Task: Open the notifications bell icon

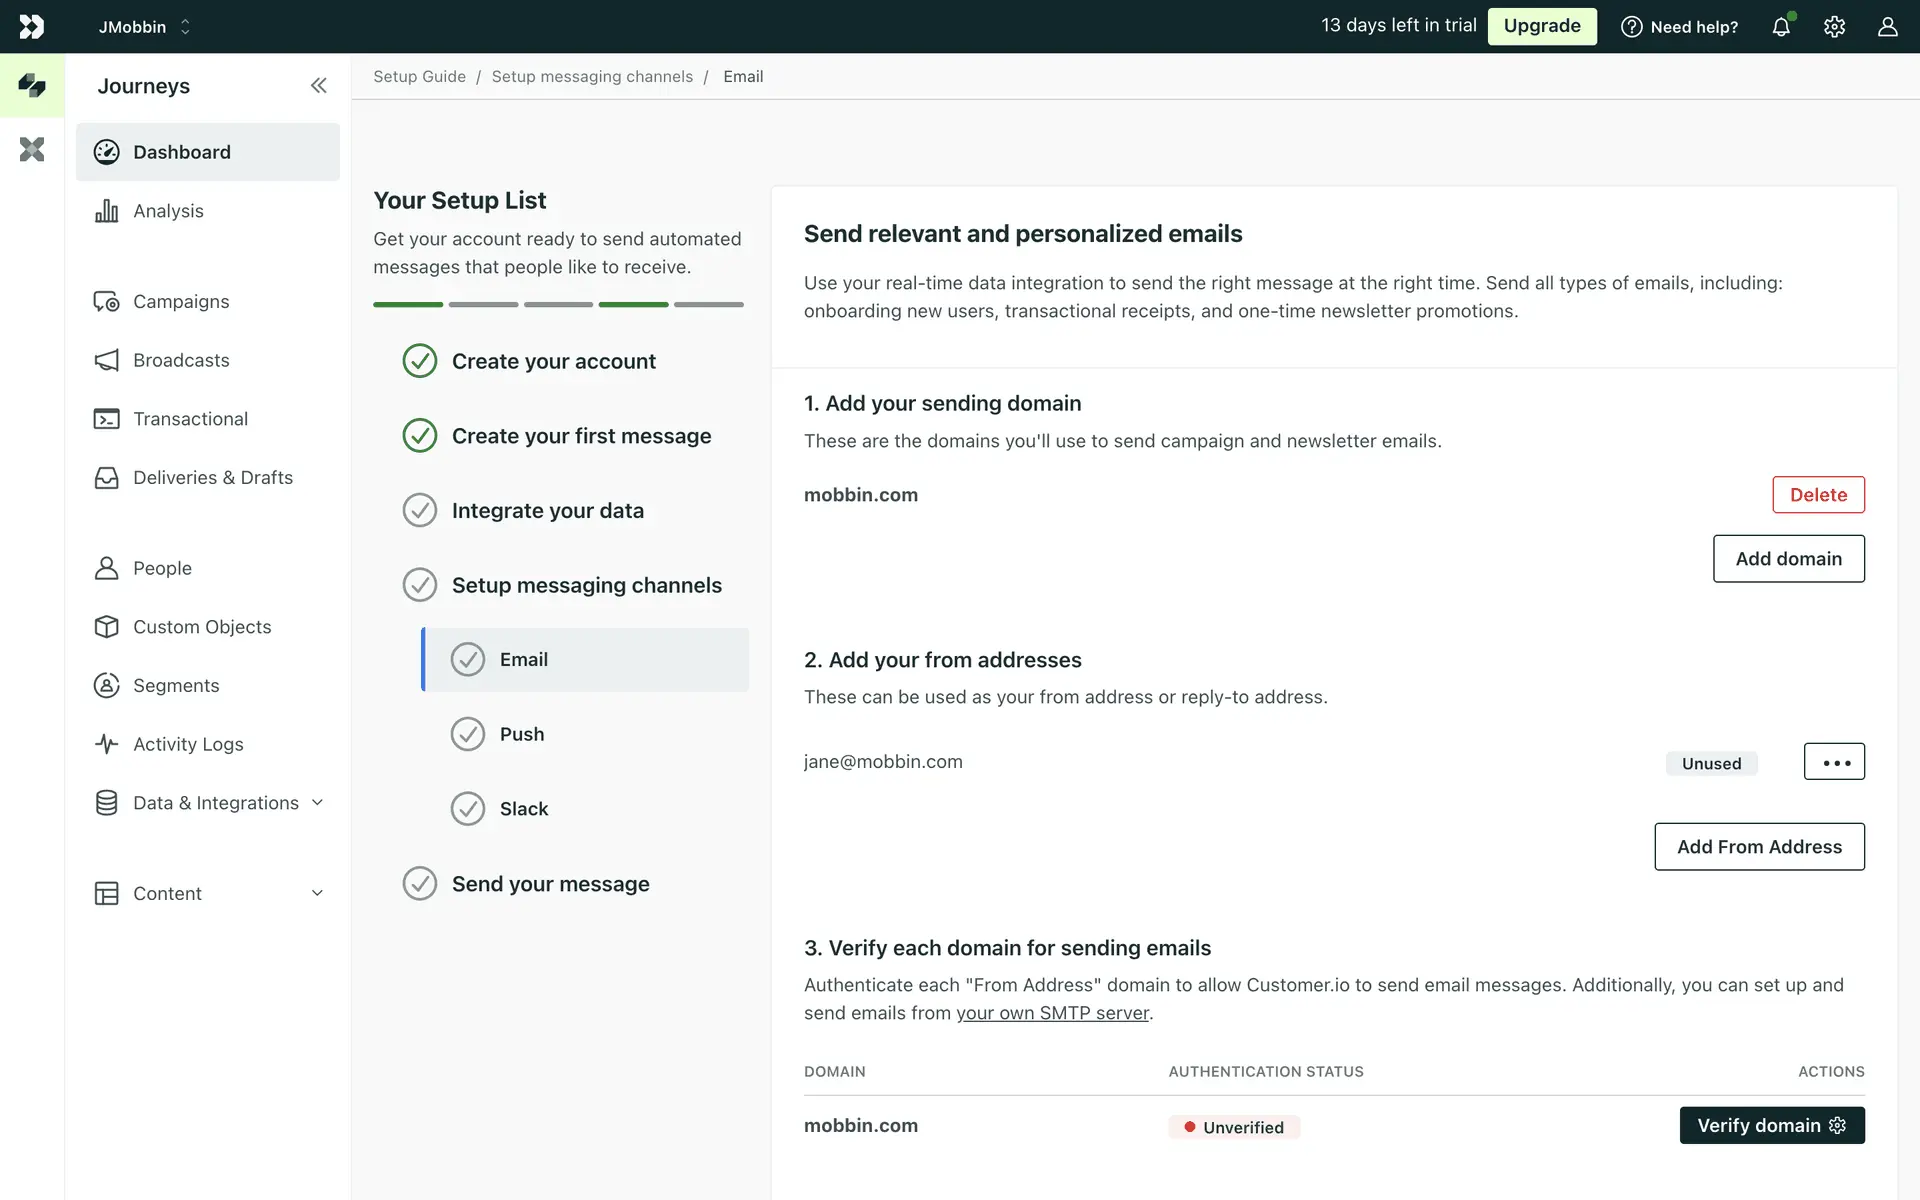Action: [x=1781, y=27]
